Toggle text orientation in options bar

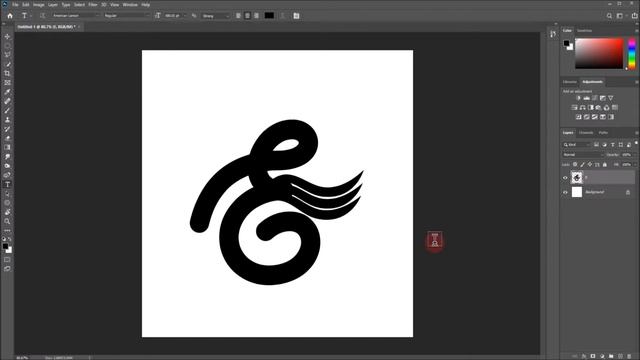[x=42, y=16]
